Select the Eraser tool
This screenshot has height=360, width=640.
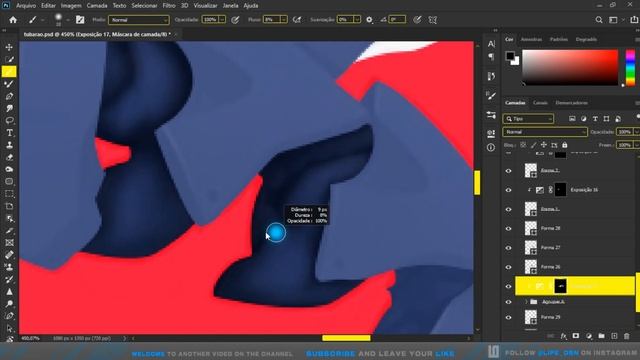(9, 158)
